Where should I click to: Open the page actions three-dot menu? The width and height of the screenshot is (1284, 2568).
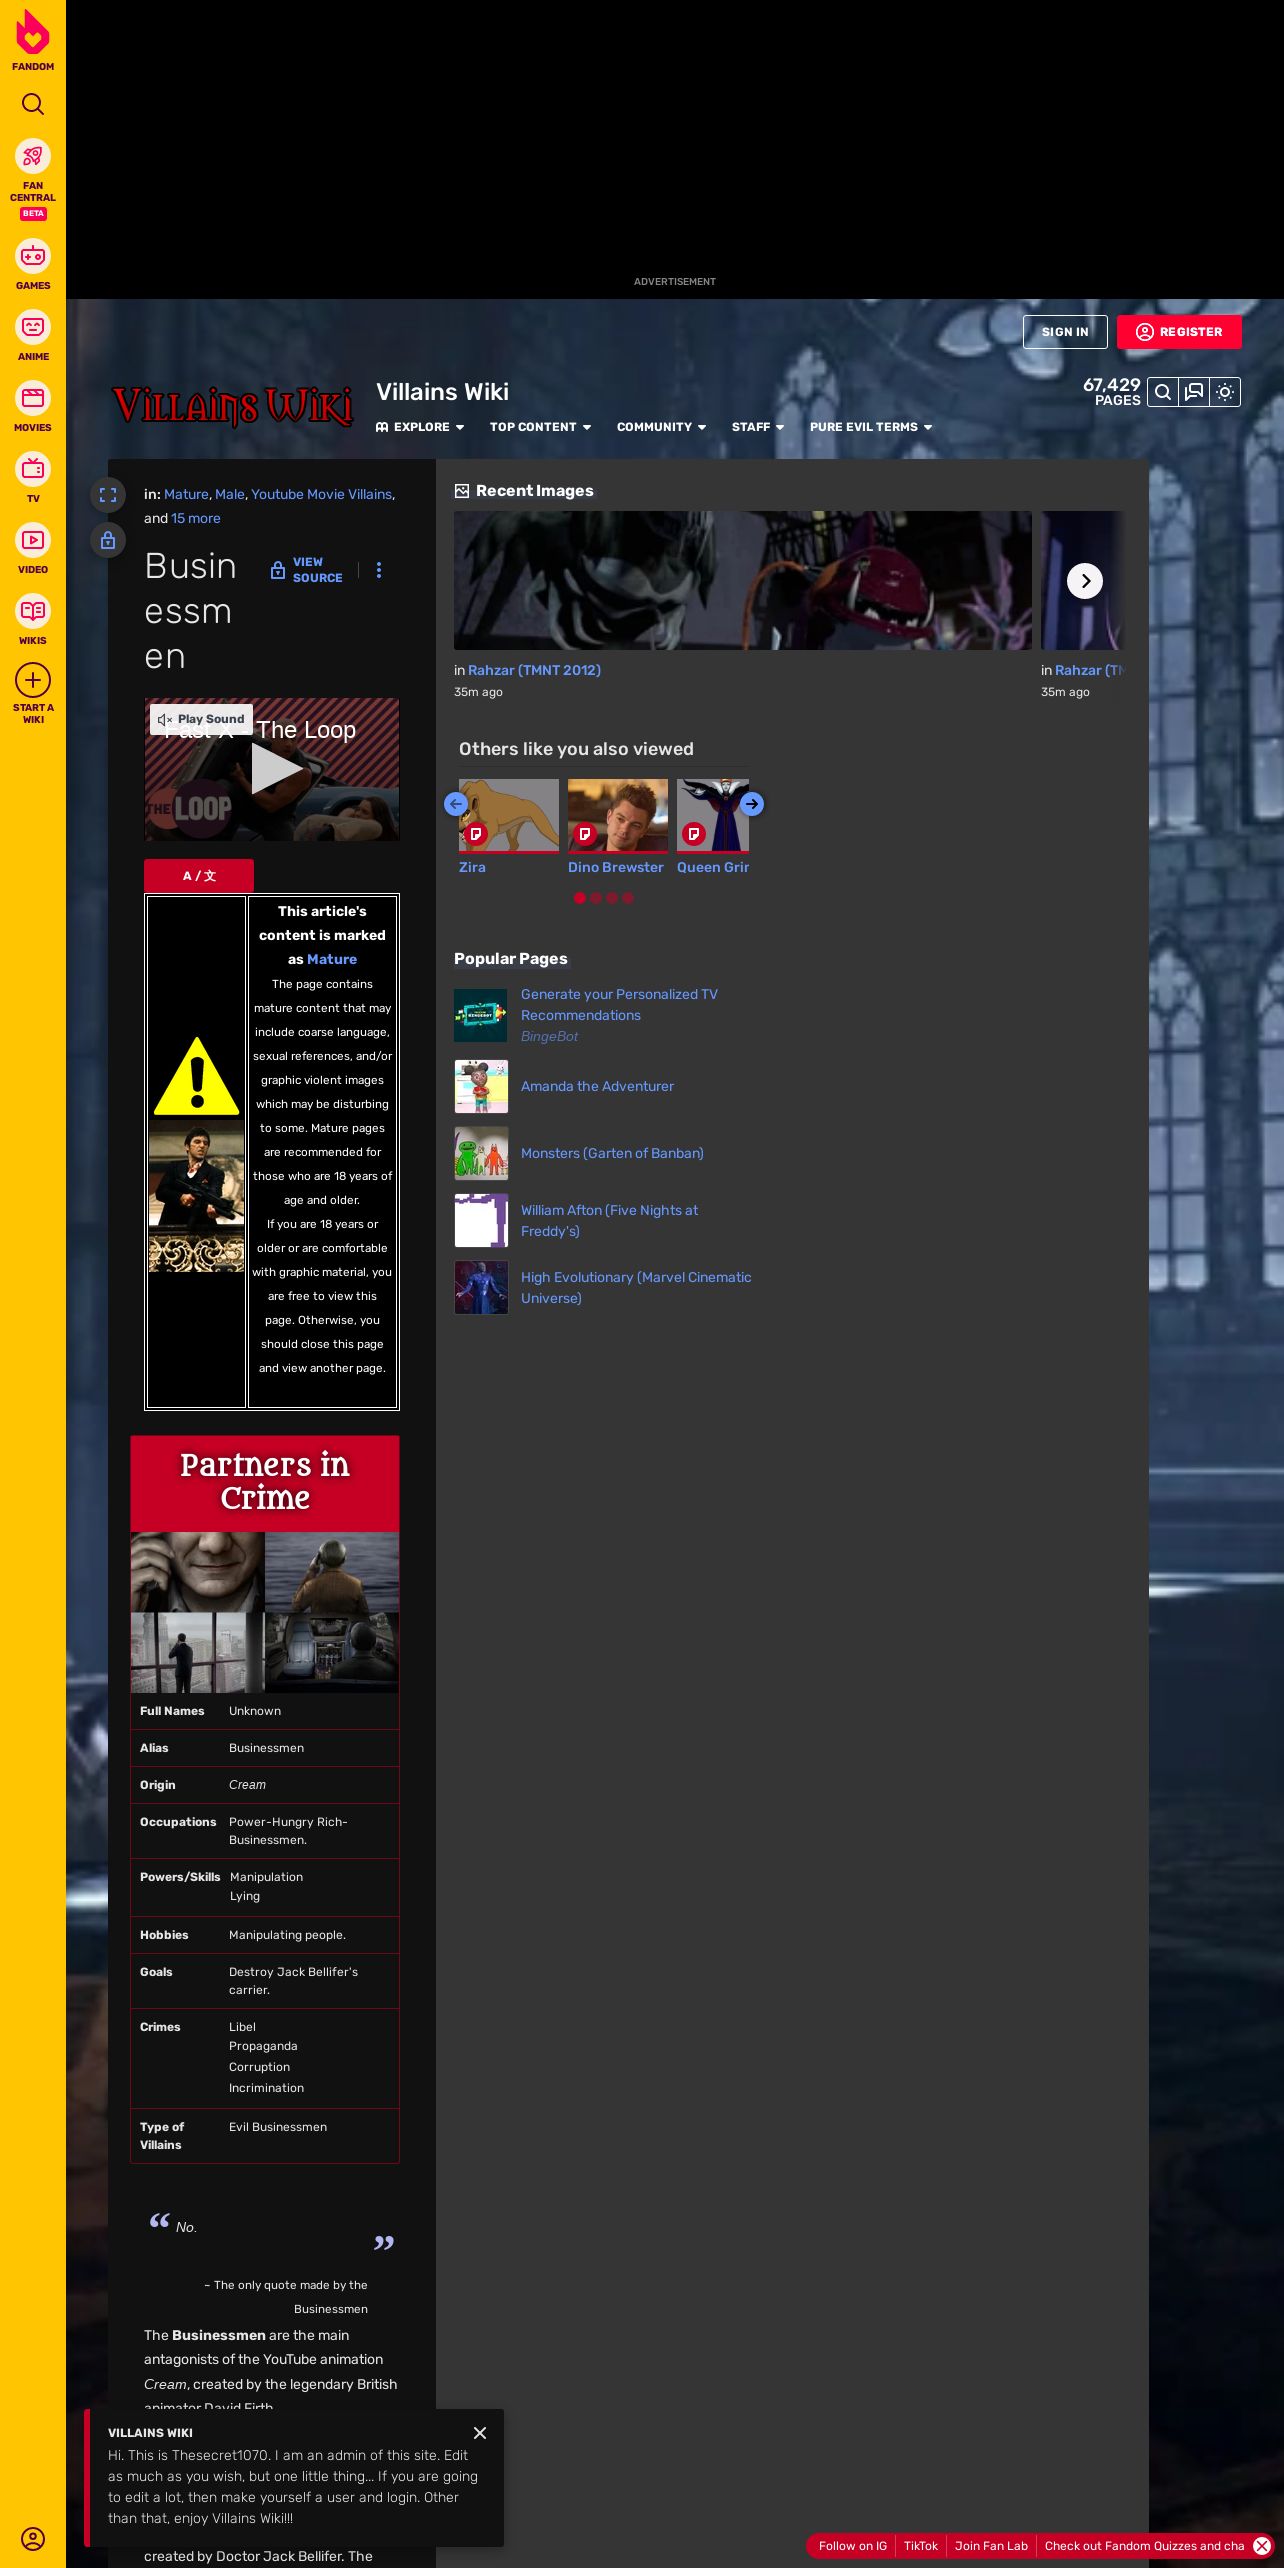click(378, 570)
